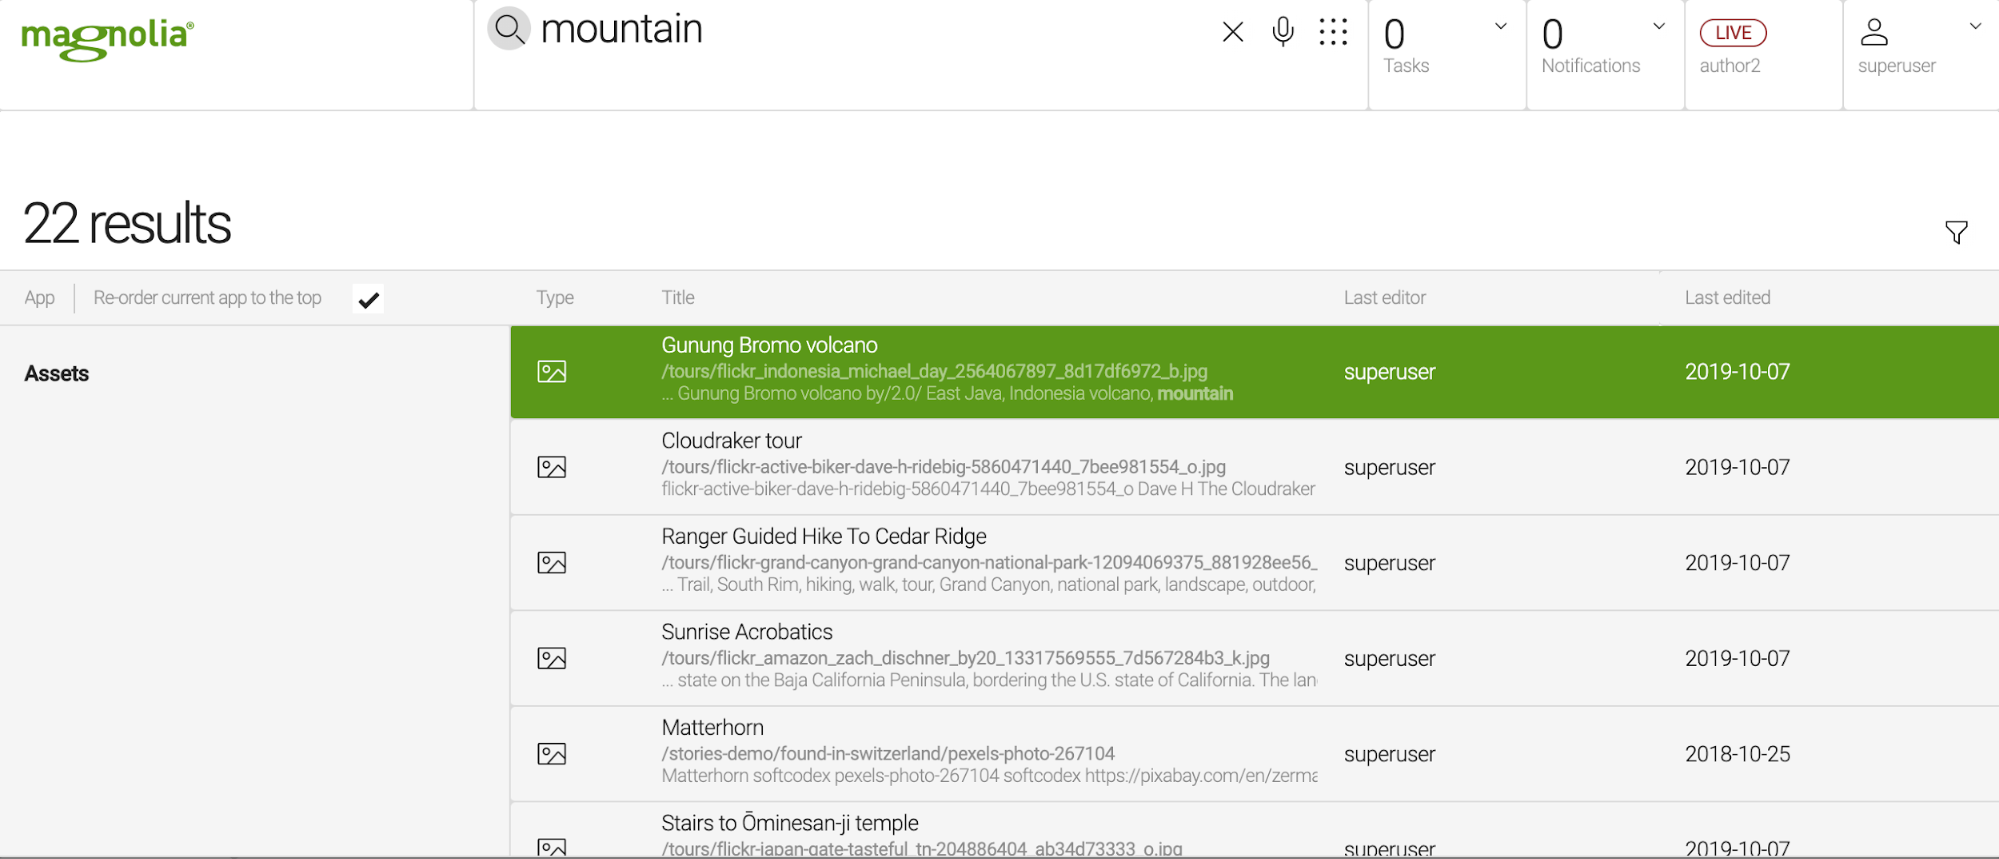Clear the mountain search query

1233,32
